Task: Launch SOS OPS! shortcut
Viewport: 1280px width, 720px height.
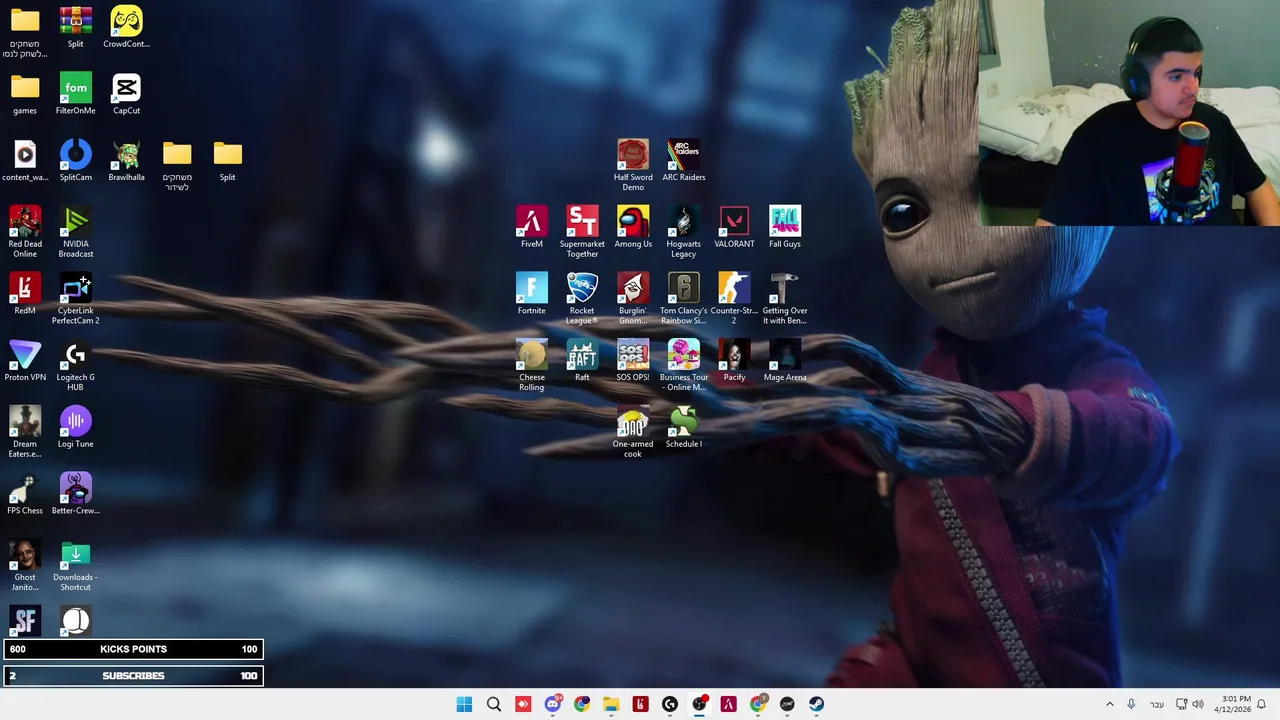Action: [633, 361]
